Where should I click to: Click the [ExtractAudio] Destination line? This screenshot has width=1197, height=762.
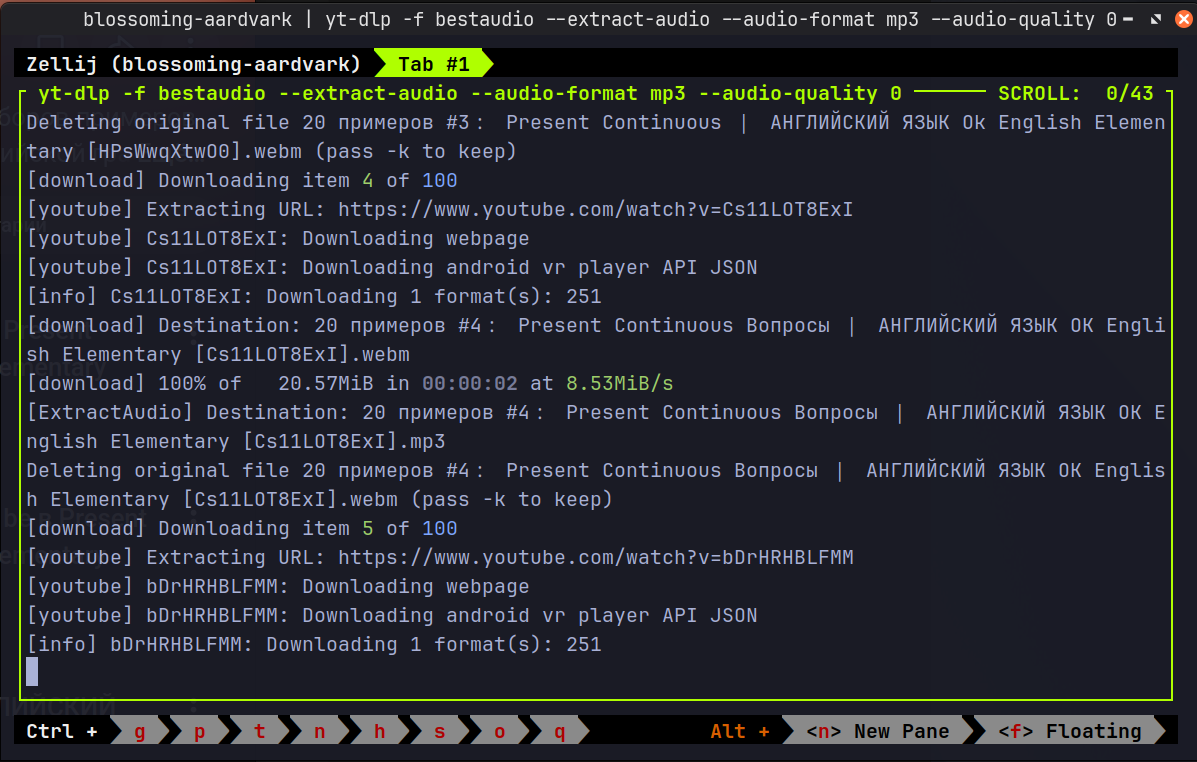[x=595, y=427]
